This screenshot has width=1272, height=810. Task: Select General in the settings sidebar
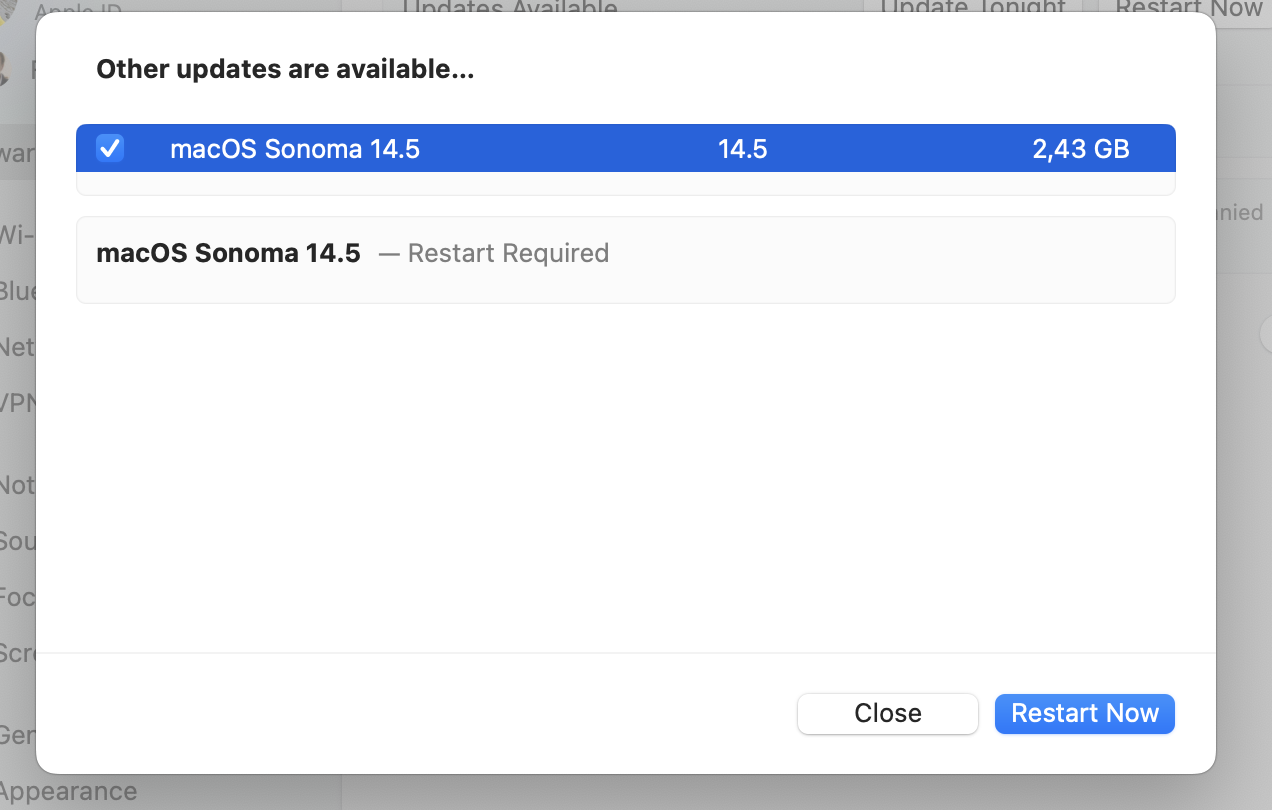(x=18, y=735)
